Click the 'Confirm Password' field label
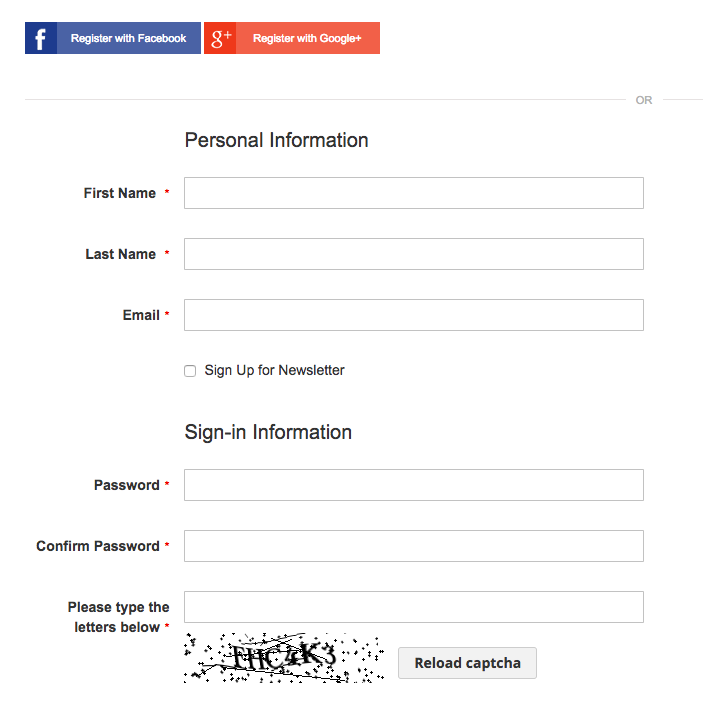The width and height of the screenshot is (703, 702). 98,546
